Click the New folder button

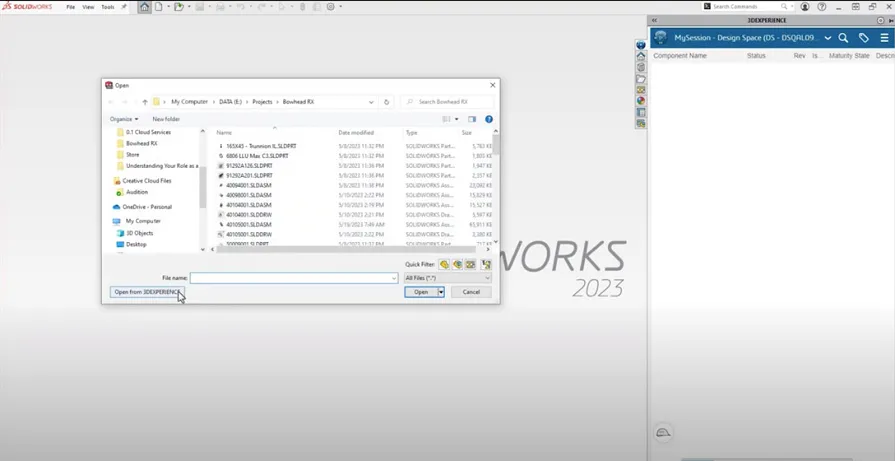pyautogui.click(x=166, y=119)
